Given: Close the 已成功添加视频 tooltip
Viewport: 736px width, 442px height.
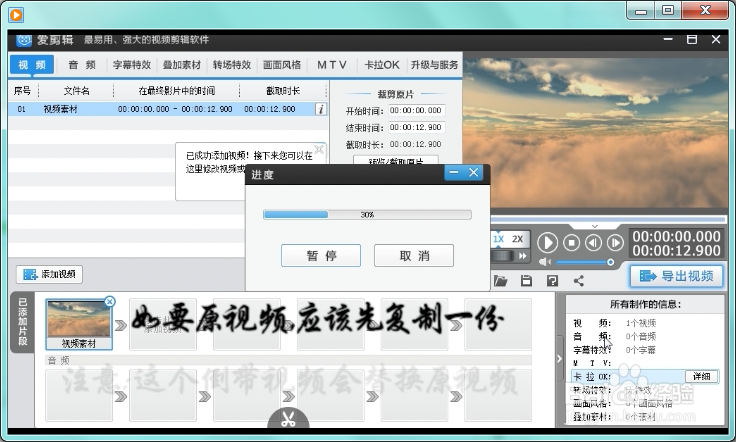Looking at the screenshot, I should tap(319, 150).
